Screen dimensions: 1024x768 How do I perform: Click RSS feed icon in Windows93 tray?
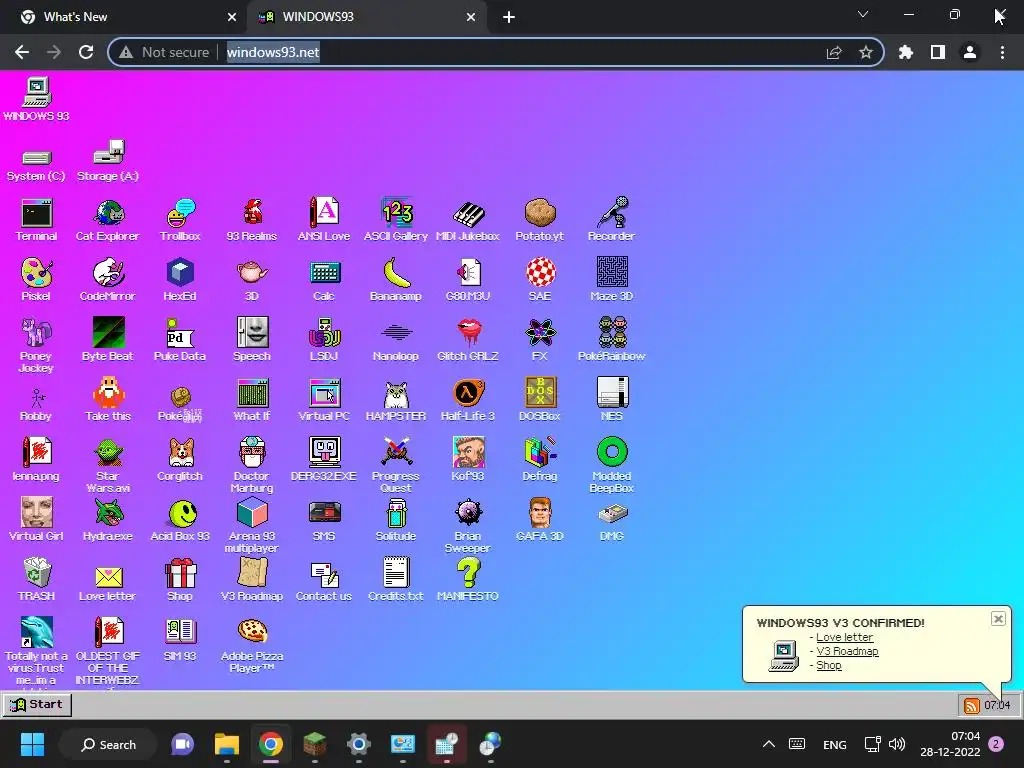pos(972,705)
